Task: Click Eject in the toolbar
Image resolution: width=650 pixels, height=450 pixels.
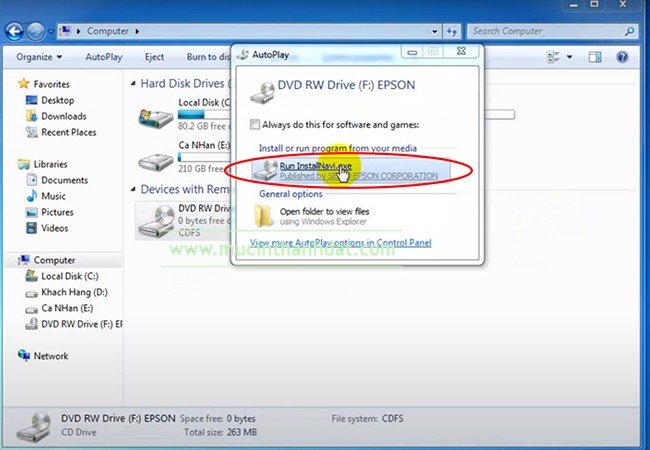Action: coord(154,57)
